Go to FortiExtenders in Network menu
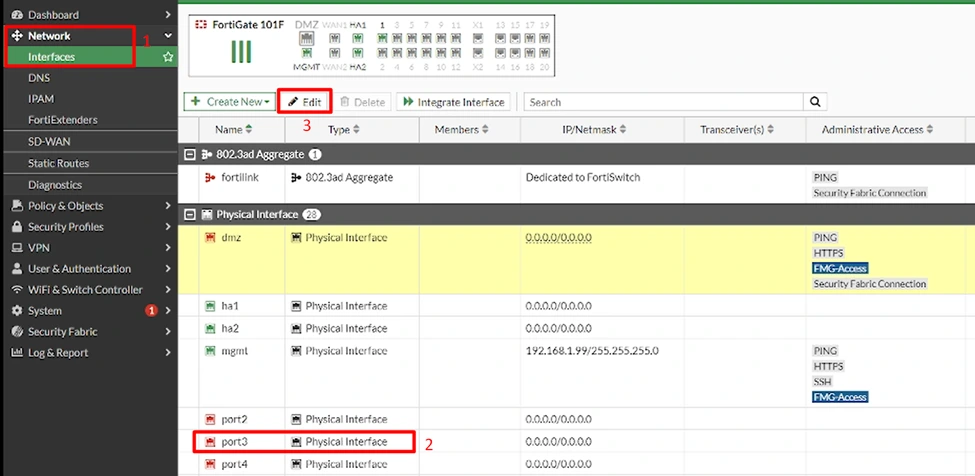Screen dimensions: 975x476 click(x=62, y=120)
